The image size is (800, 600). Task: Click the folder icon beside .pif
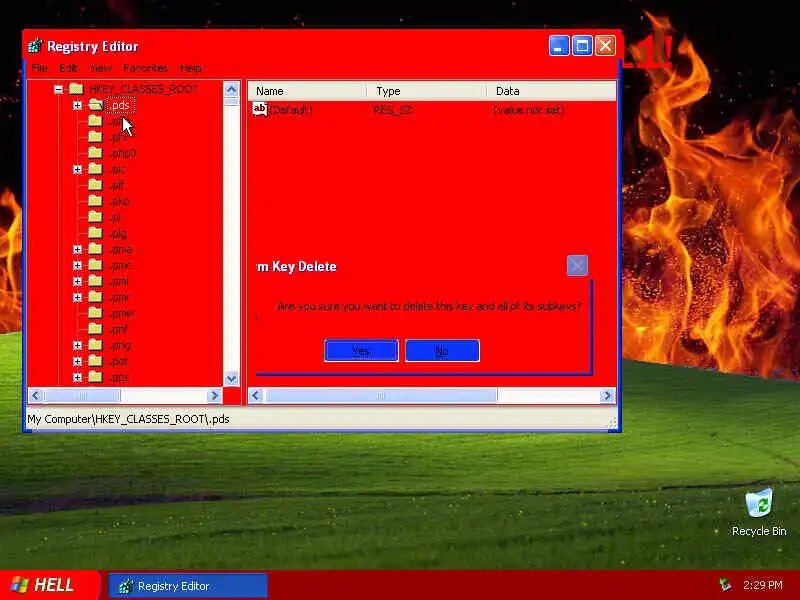[x=95, y=185]
